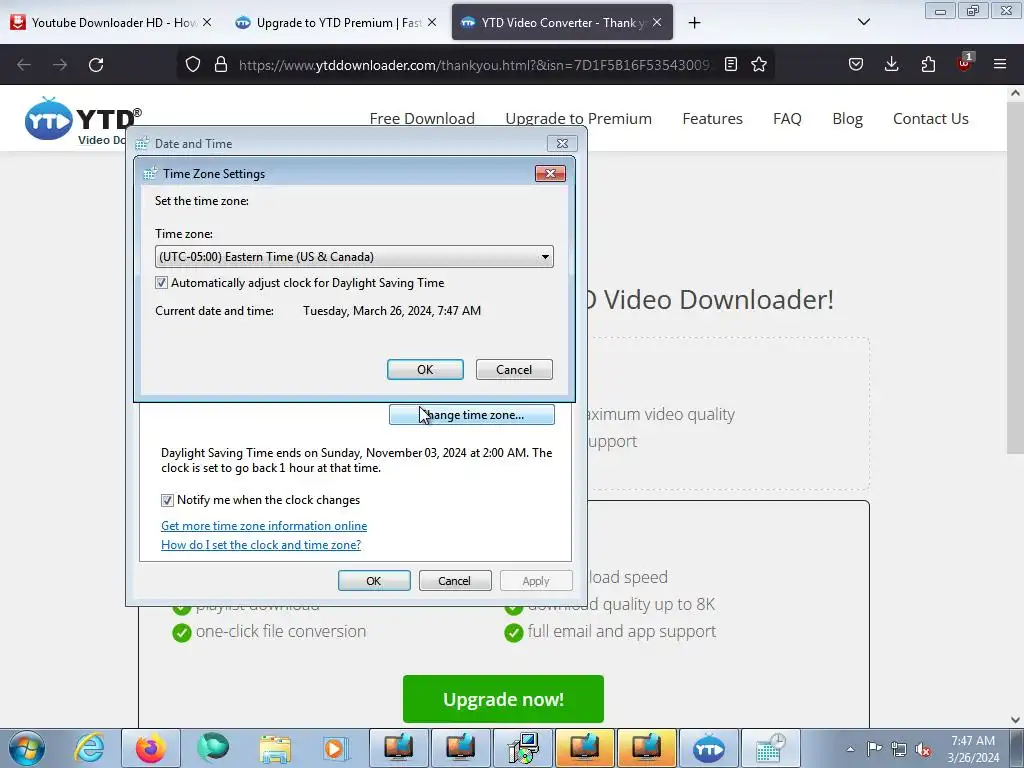Image resolution: width=1024 pixels, height=768 pixels.
Task: Click the Firefox forward arrow
Action: coord(60,65)
